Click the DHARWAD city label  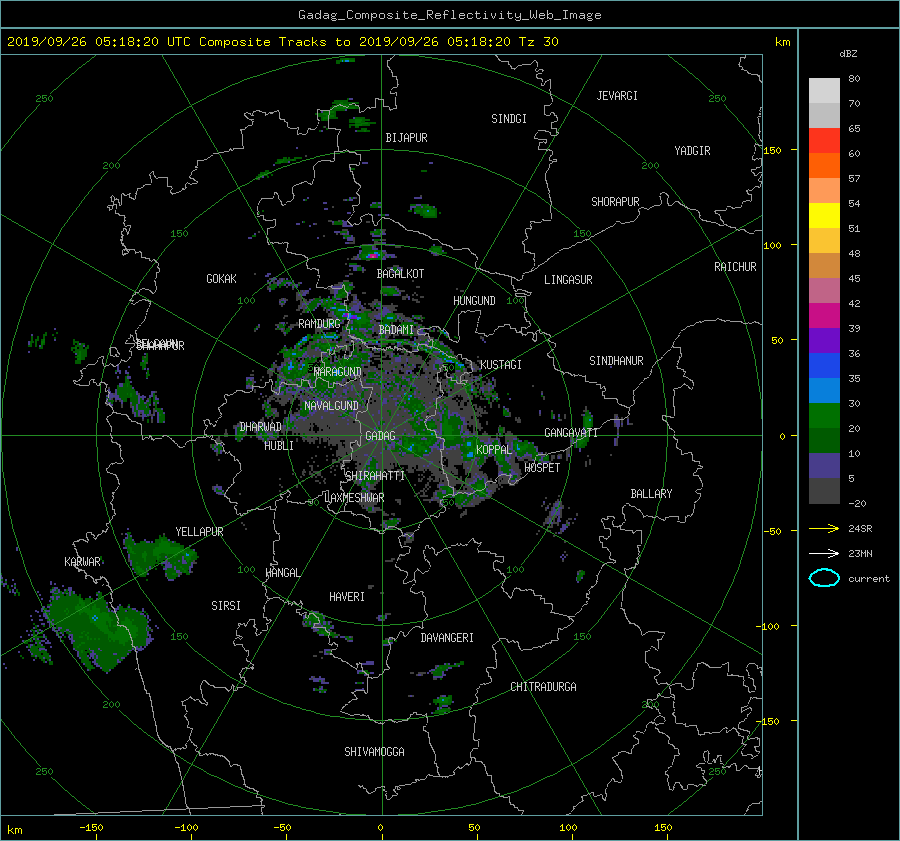261,427
